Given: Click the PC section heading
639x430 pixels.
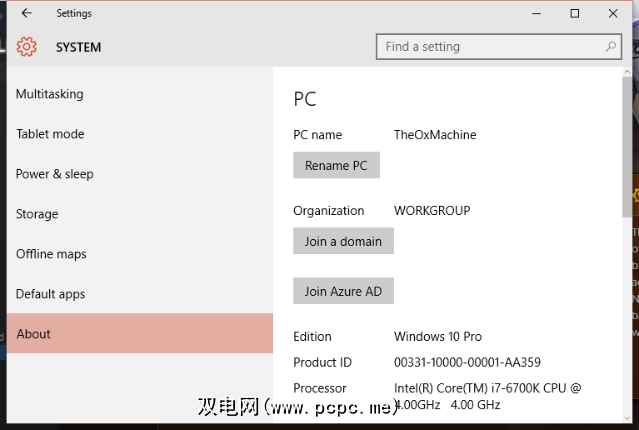Looking at the screenshot, I should point(305,99).
